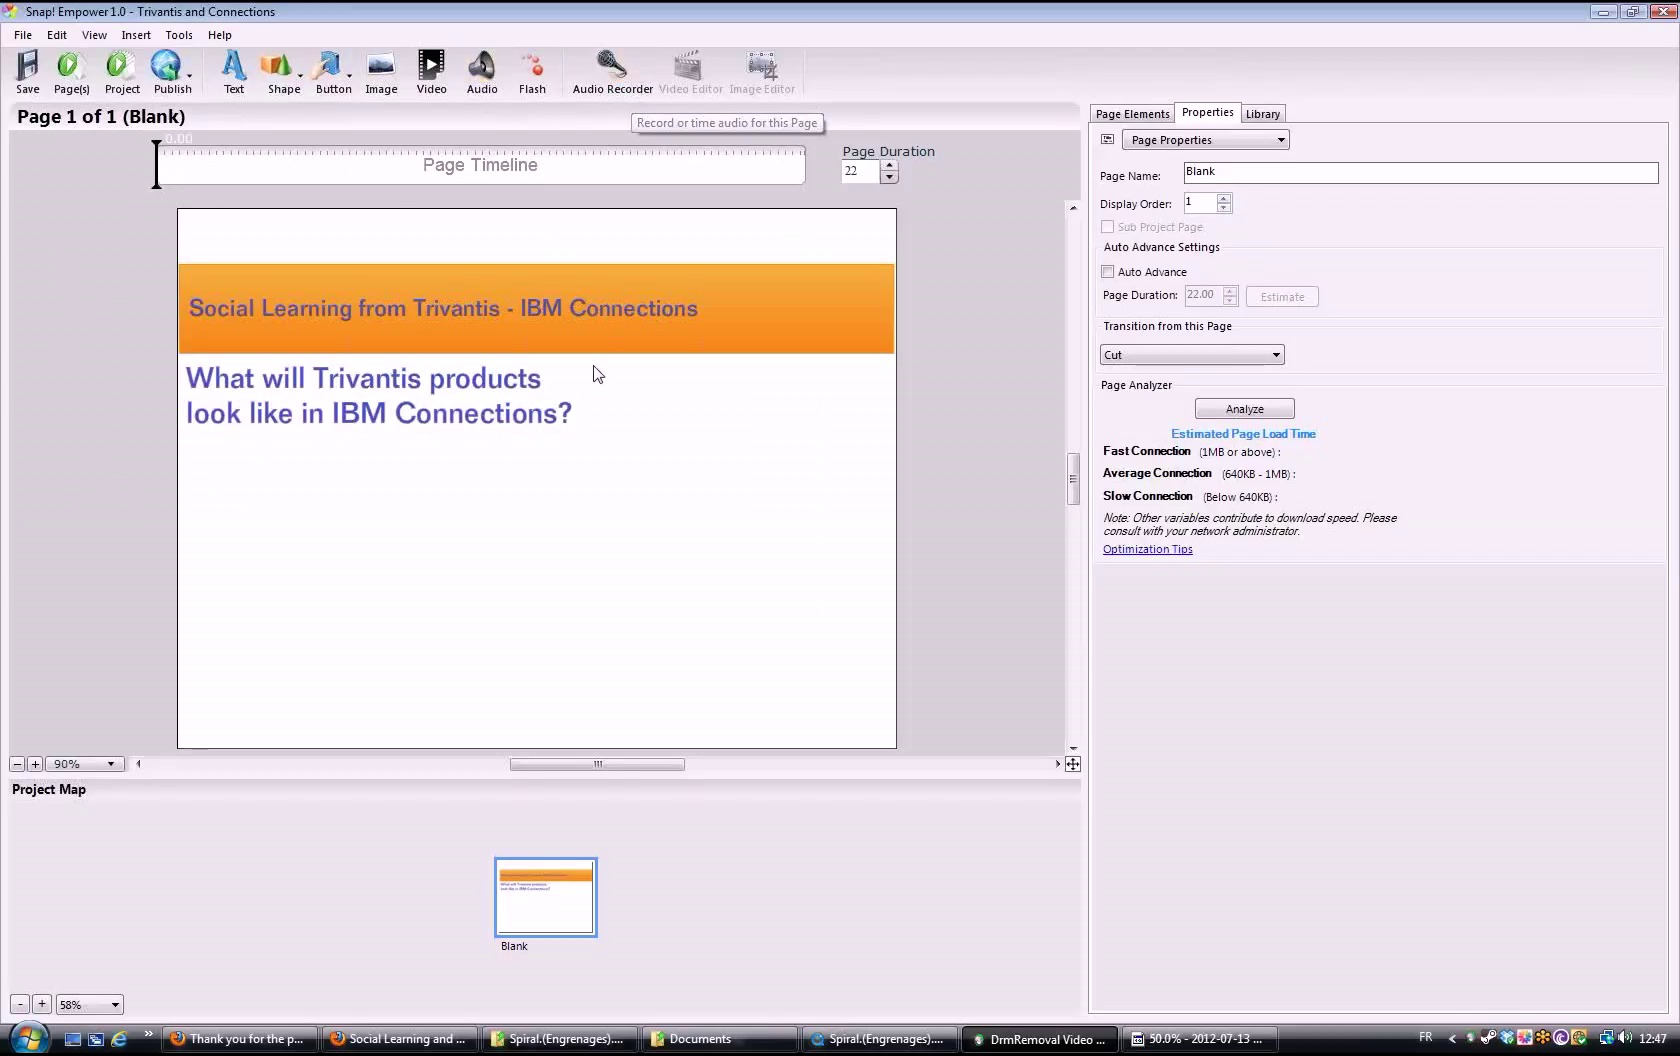
Task: Open the Optimization Tips link
Action: pyautogui.click(x=1147, y=549)
